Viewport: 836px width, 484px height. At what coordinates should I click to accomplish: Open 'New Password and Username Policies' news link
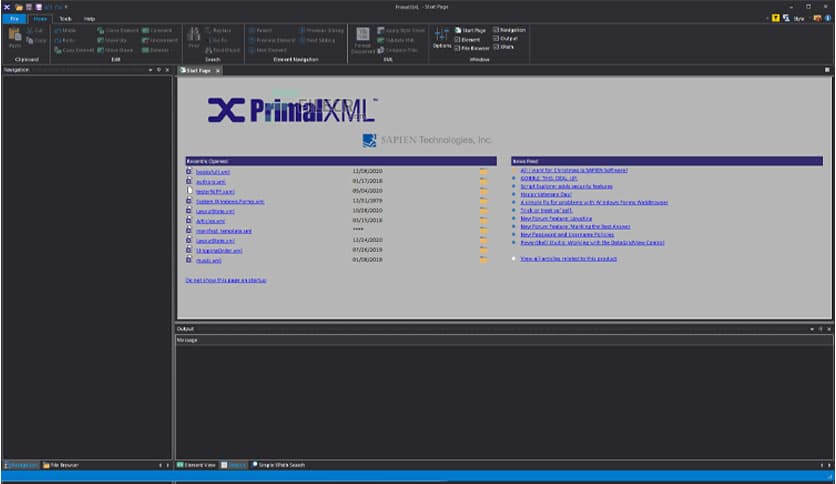click(x=567, y=235)
